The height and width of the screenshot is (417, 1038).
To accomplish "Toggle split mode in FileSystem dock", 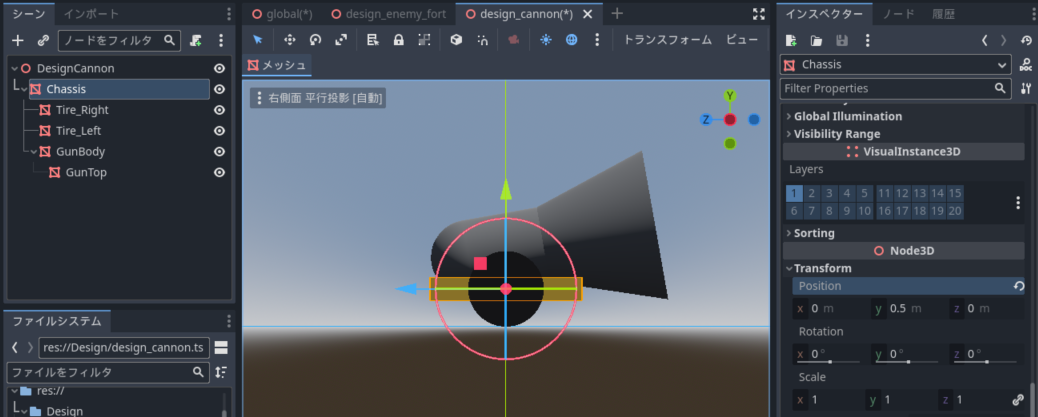I will pos(221,348).
